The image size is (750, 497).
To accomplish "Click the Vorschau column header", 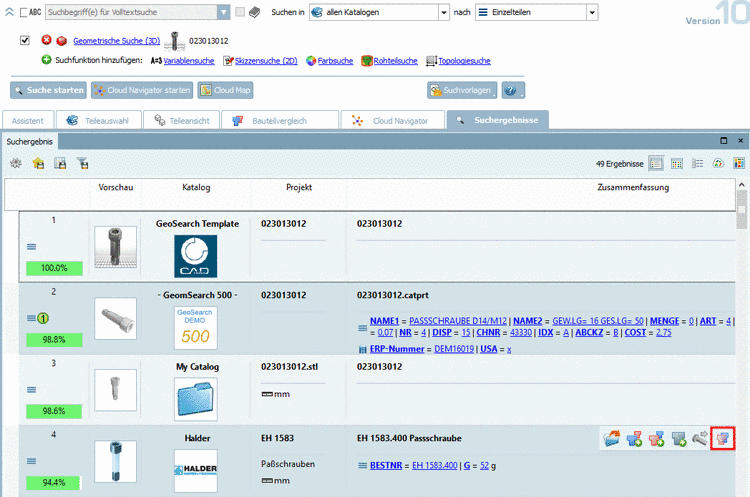I will pyautogui.click(x=116, y=188).
